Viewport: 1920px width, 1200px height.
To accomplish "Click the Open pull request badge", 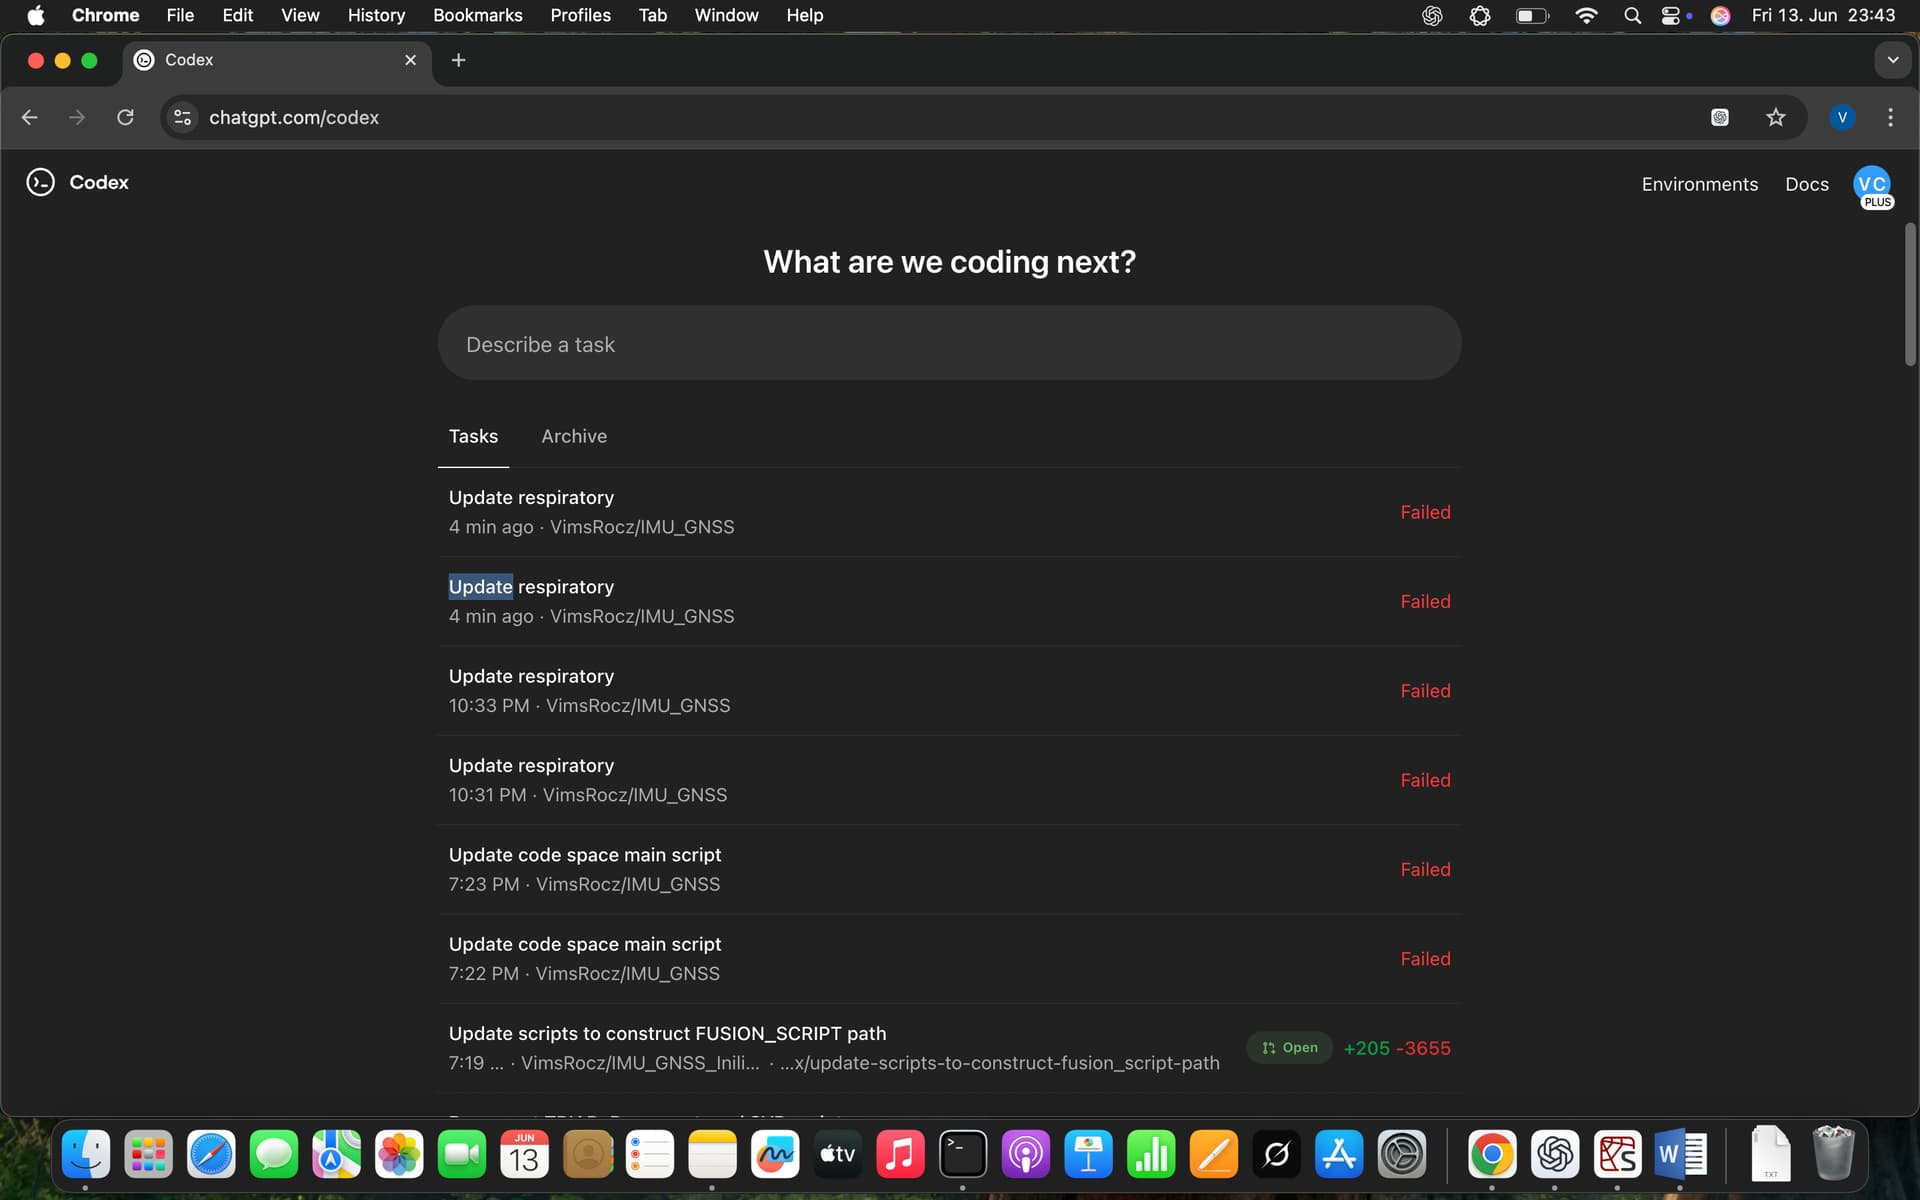I will [x=1289, y=1048].
